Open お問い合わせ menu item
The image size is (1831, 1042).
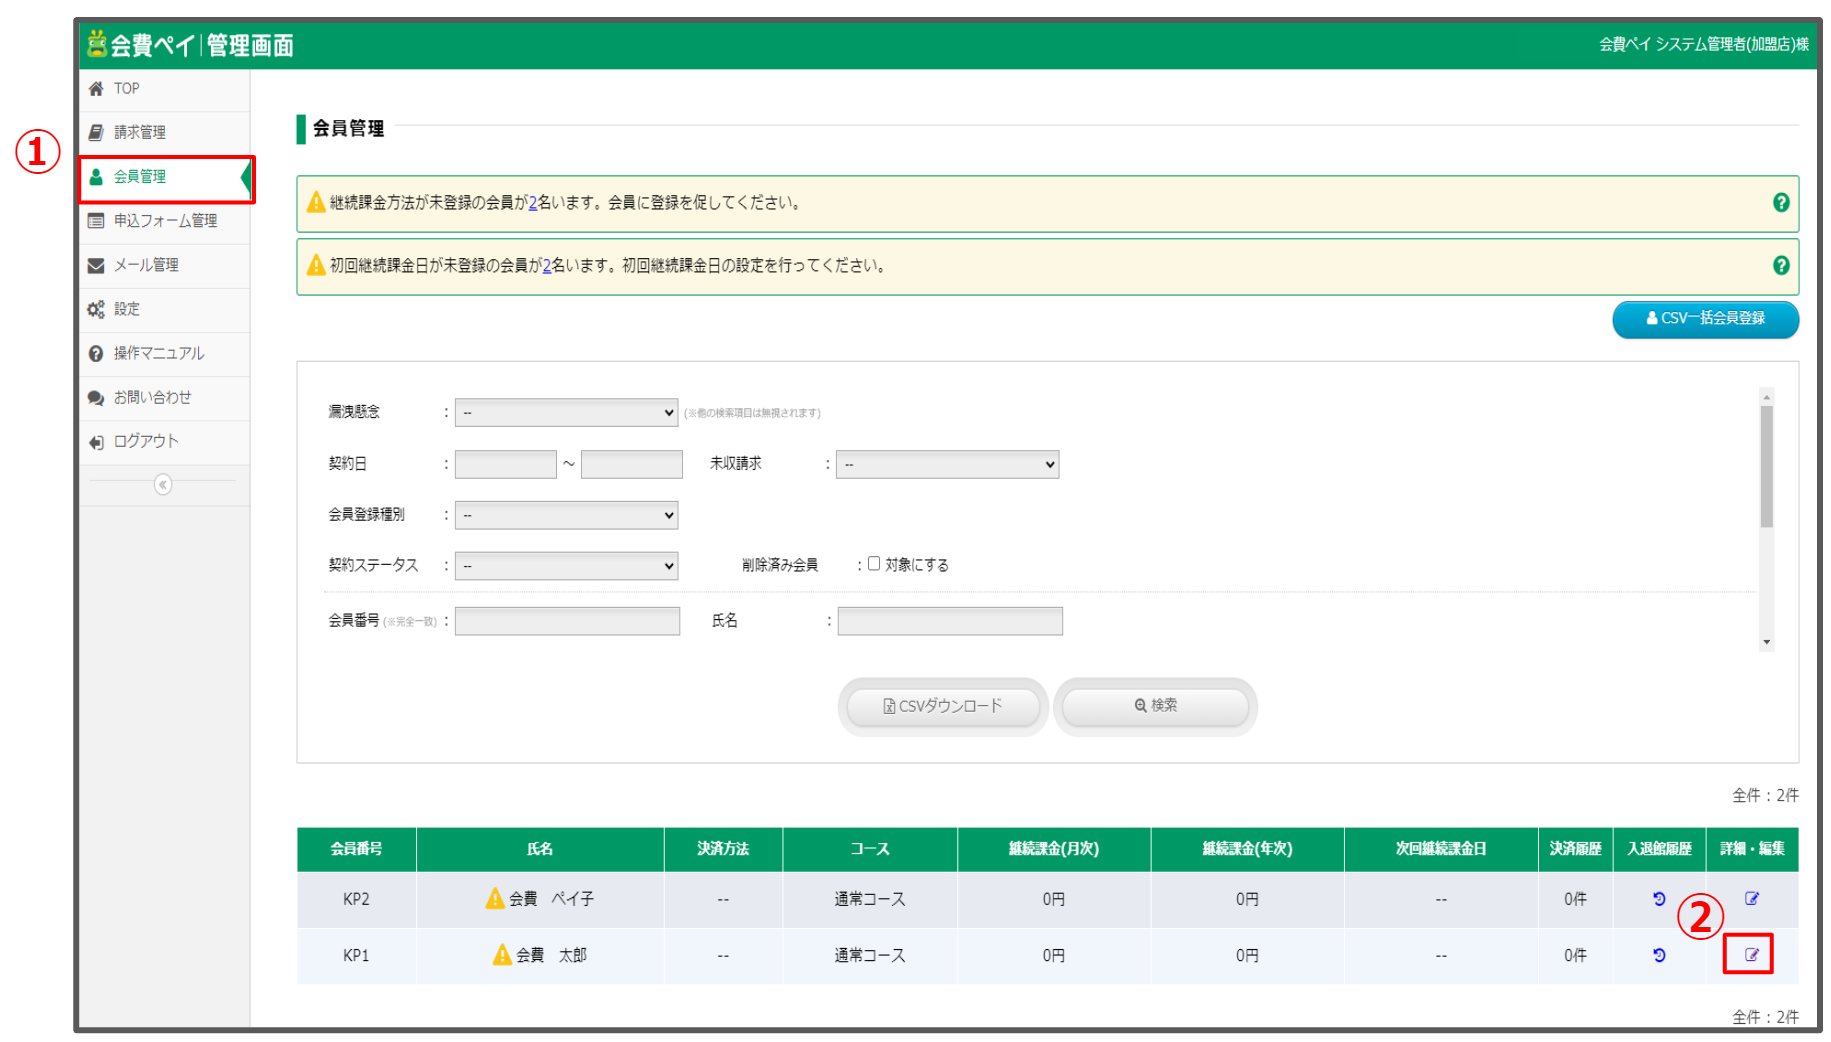(x=165, y=397)
